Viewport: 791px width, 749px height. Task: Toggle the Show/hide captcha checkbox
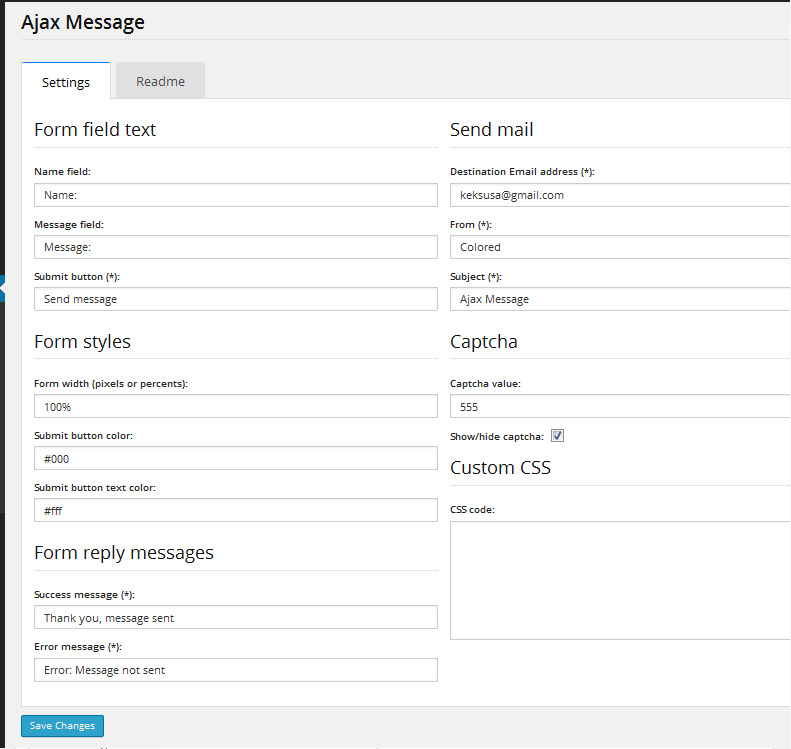558,436
